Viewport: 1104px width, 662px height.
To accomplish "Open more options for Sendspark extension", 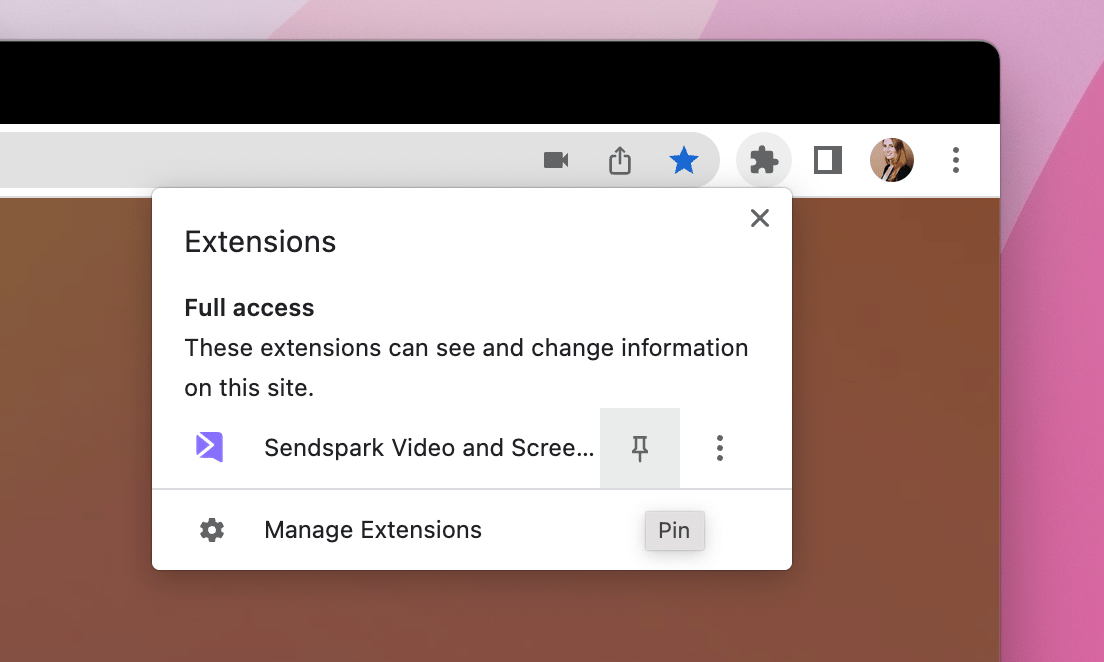I will (x=720, y=448).
